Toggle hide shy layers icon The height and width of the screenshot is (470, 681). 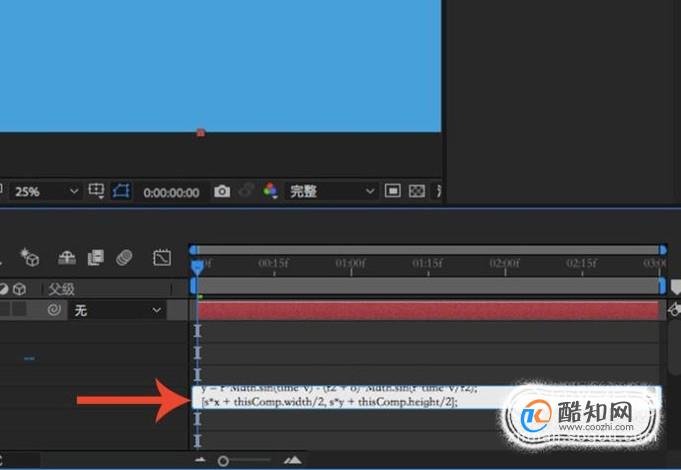tap(67, 257)
